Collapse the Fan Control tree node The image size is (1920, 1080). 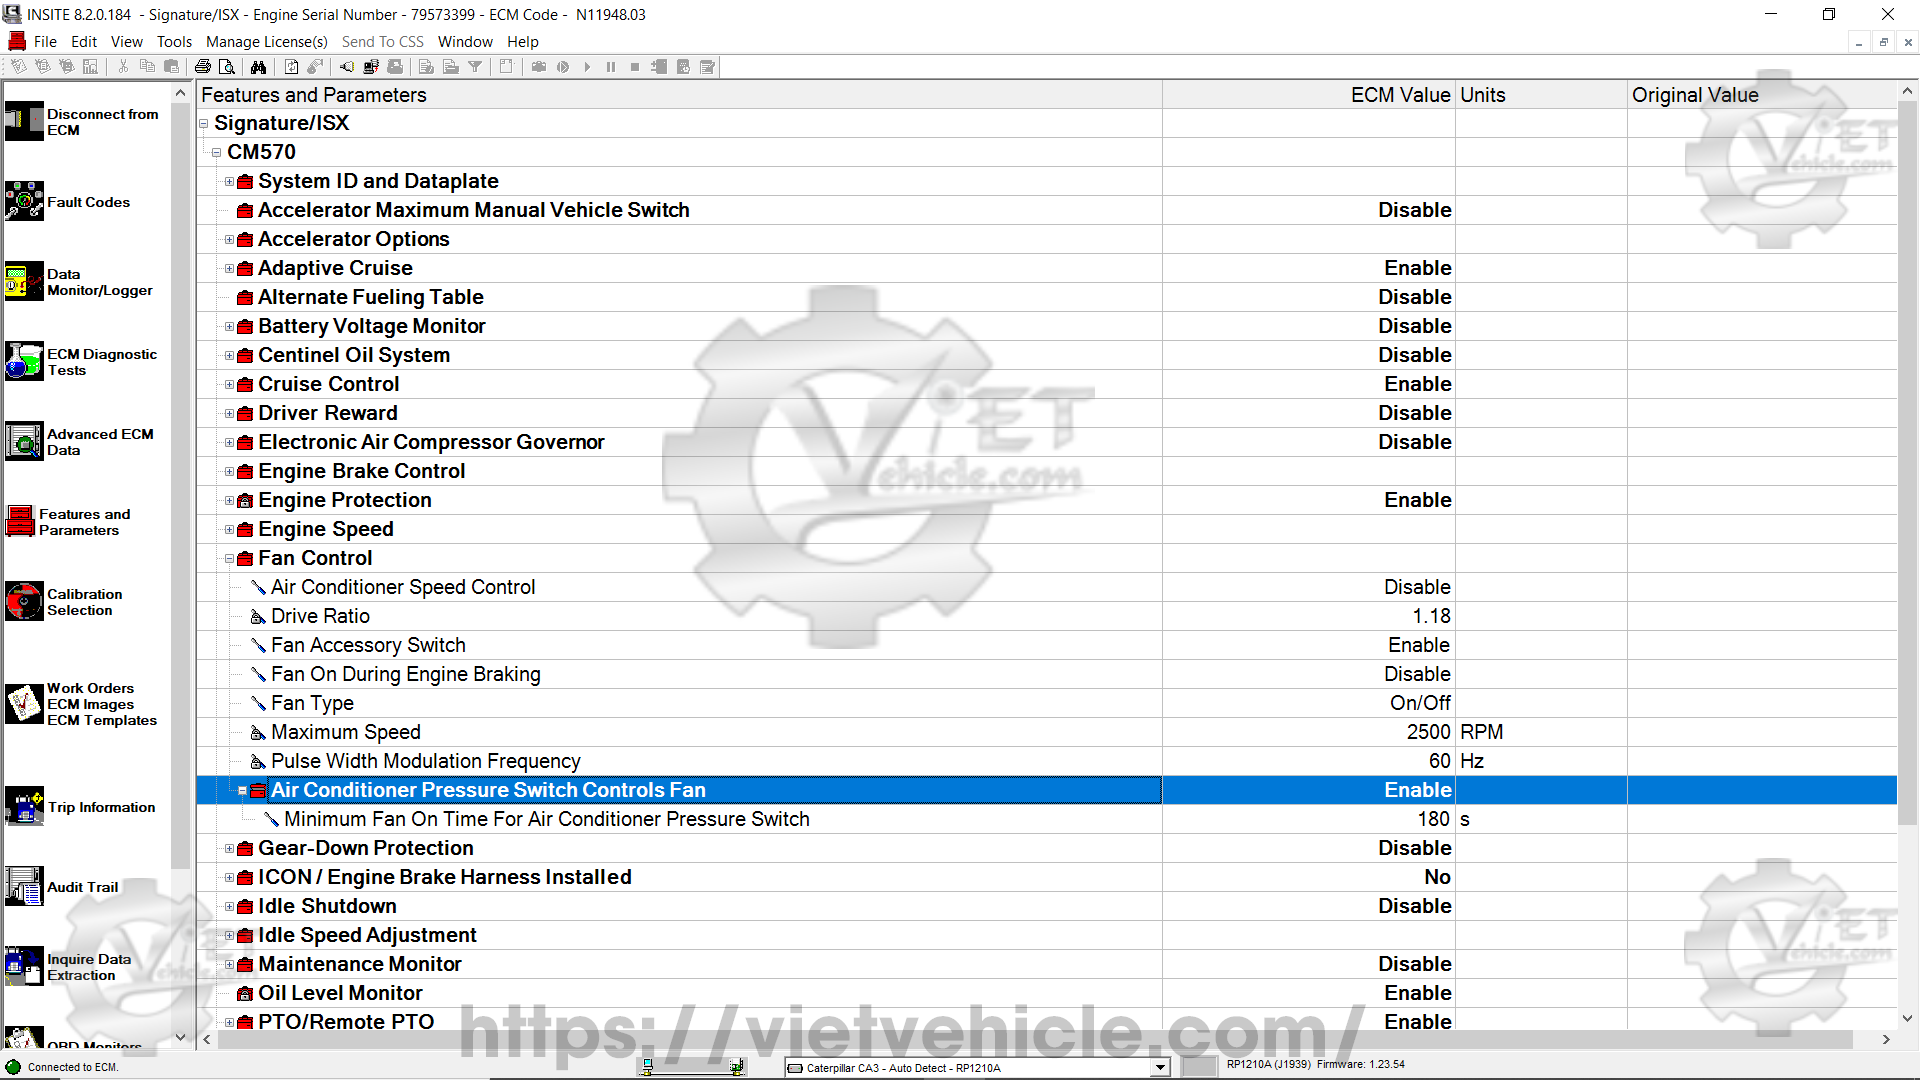tap(229, 559)
